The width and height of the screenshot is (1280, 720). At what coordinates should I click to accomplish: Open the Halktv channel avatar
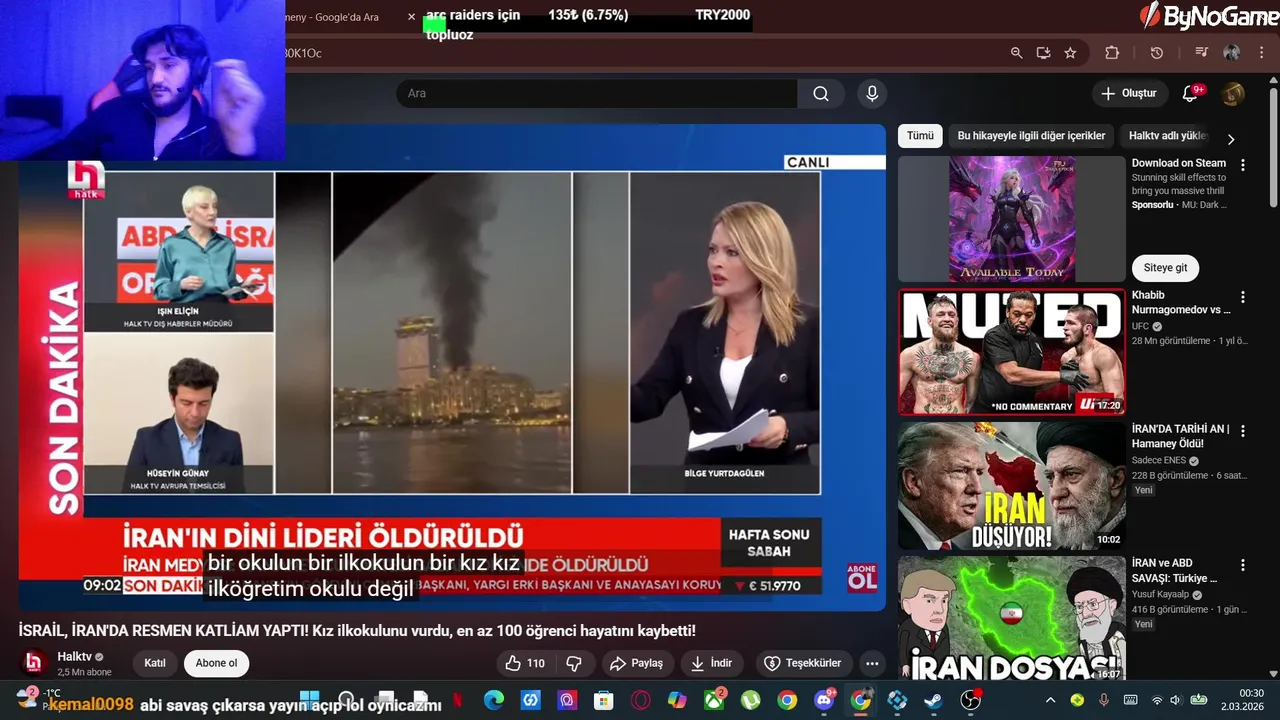(x=35, y=663)
